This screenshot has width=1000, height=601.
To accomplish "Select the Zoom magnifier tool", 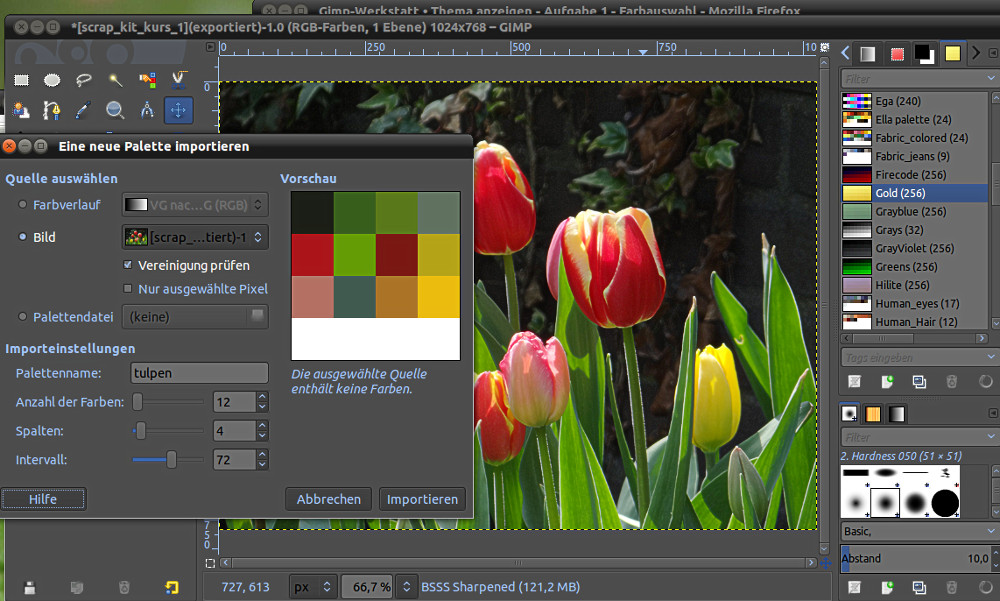I will click(116, 110).
